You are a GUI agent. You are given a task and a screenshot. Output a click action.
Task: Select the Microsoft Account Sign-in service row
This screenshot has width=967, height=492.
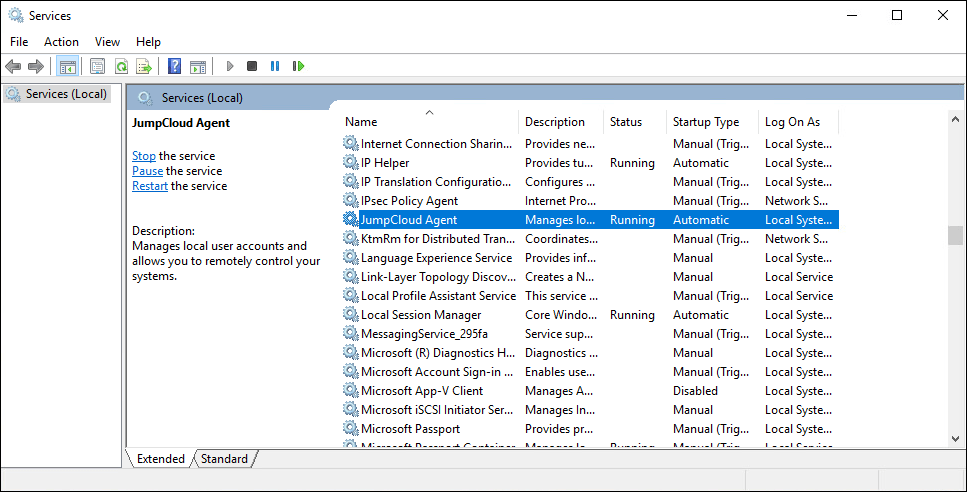(590, 372)
